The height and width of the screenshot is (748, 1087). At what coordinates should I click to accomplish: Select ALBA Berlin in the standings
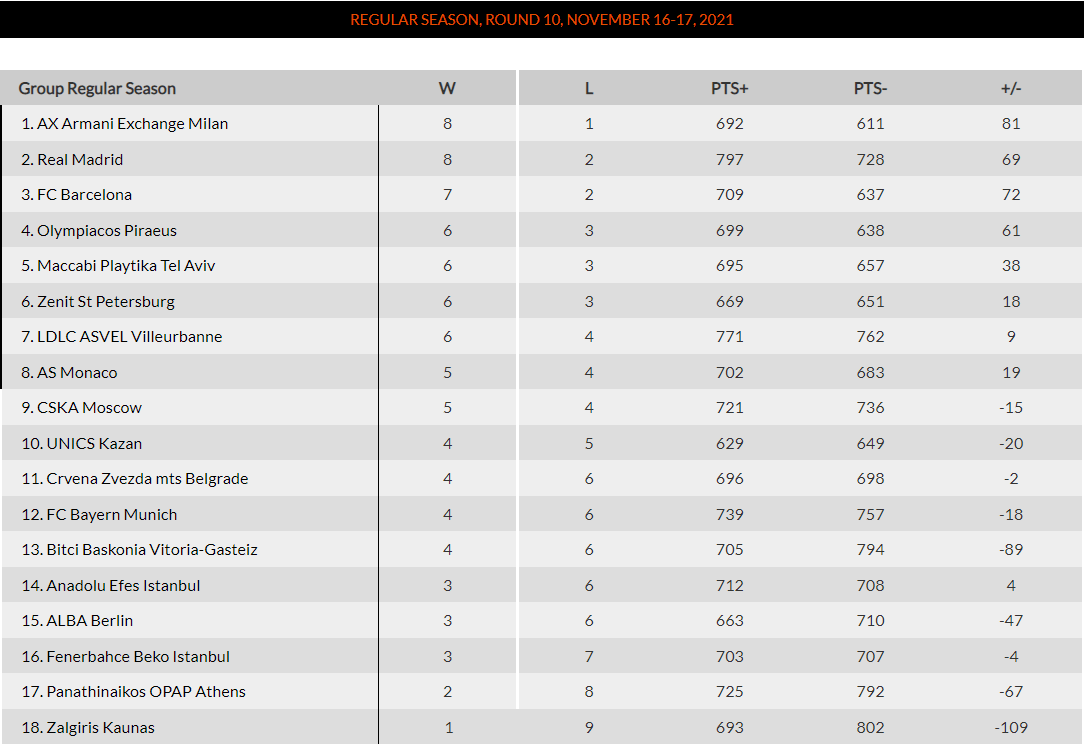click(89, 621)
